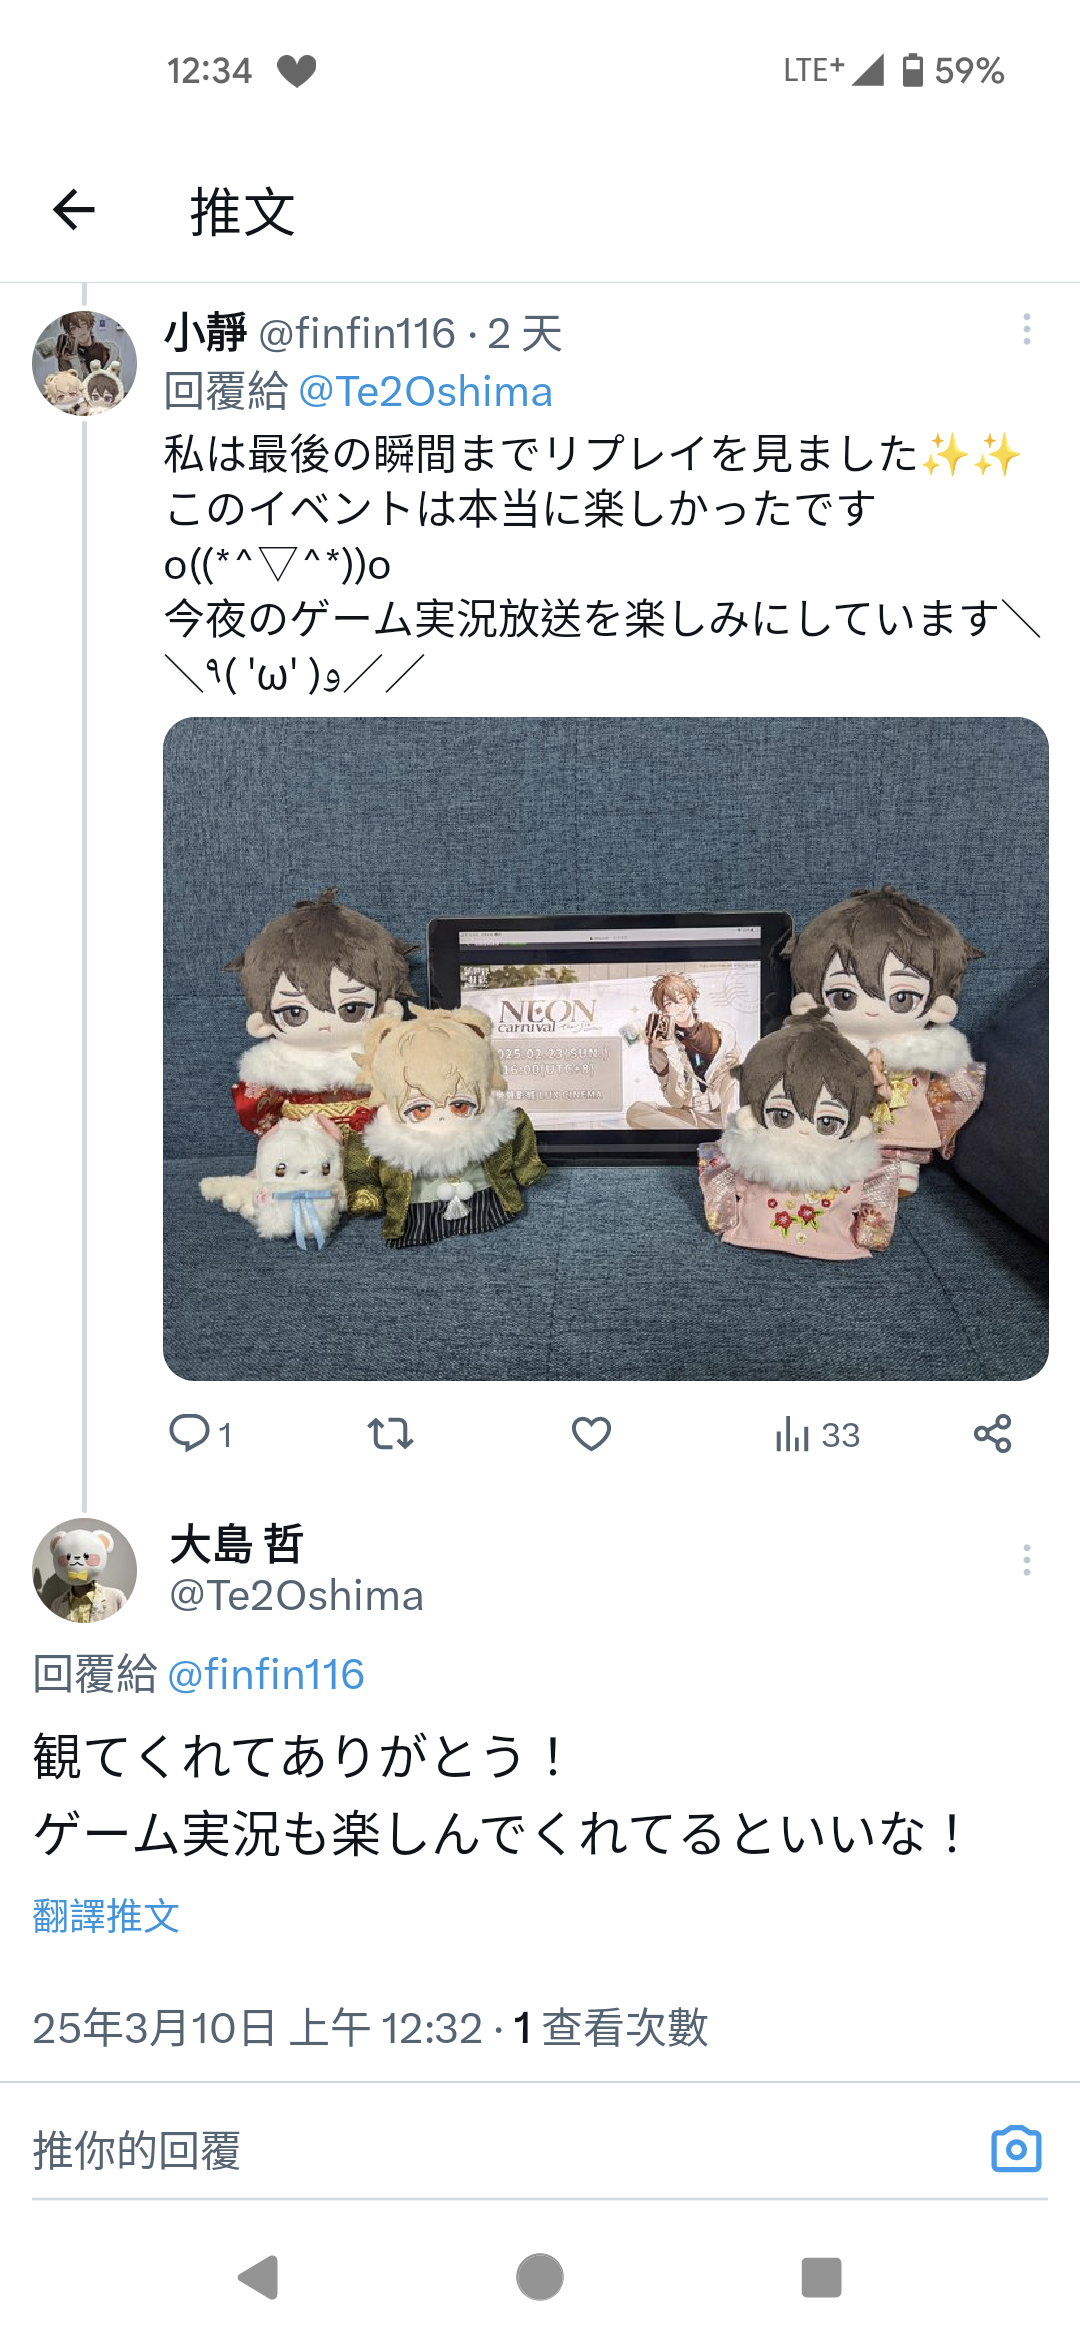This screenshot has height=2340, width=1080.
Task: Tap the share icon under the photo
Action: pyautogui.click(x=992, y=1434)
